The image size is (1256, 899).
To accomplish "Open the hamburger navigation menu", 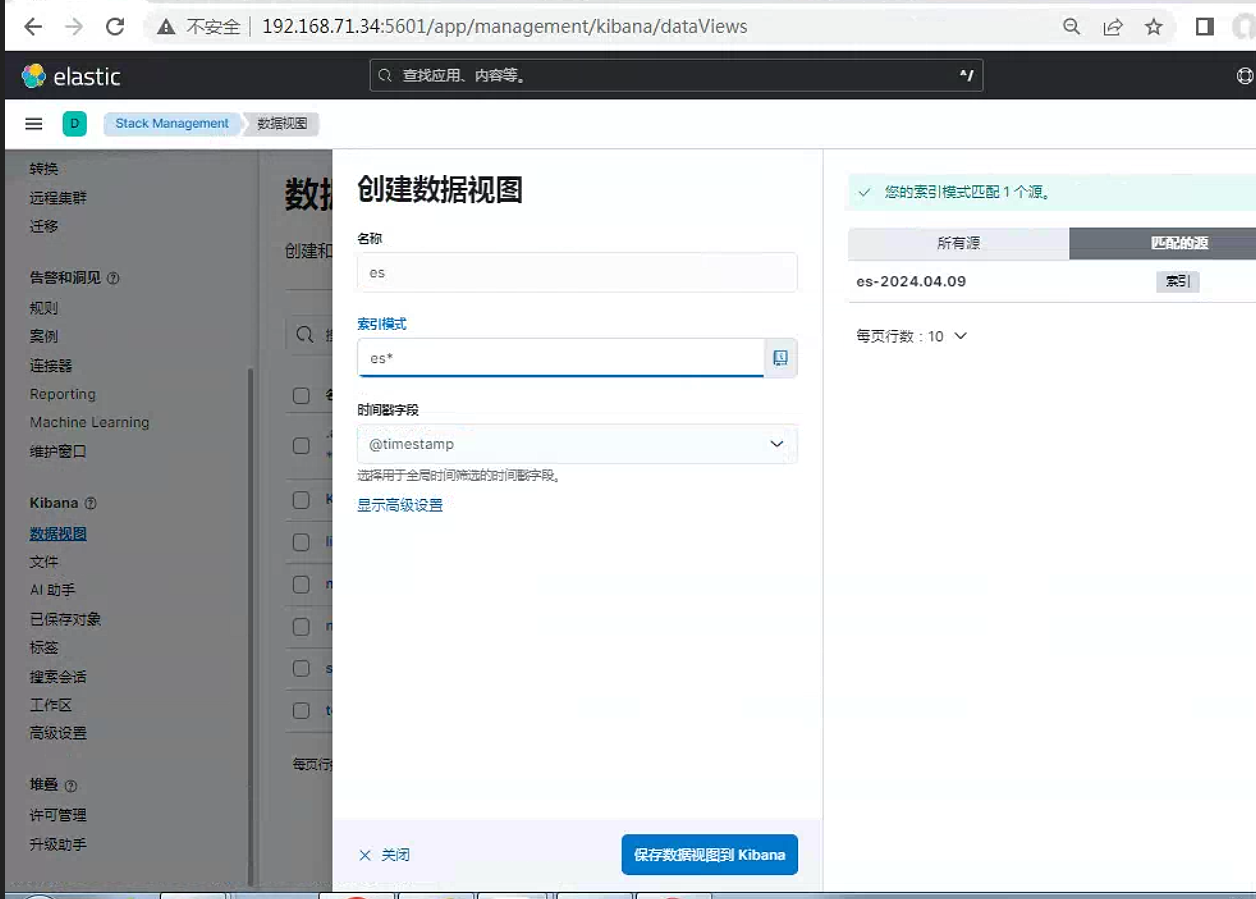I will click(x=34, y=124).
